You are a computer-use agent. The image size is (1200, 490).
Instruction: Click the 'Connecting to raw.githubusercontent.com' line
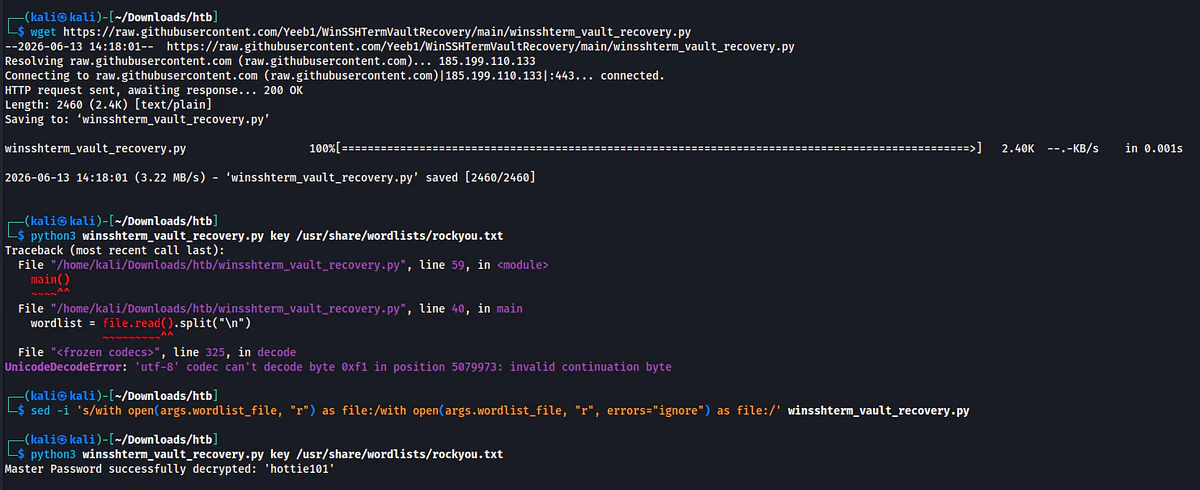coord(334,76)
